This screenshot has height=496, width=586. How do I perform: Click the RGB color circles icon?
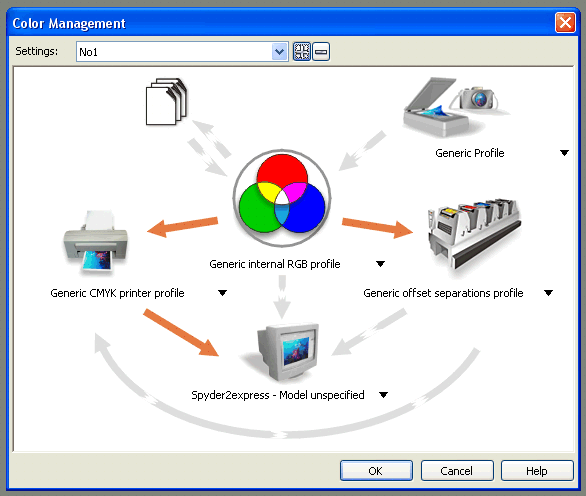[282, 198]
